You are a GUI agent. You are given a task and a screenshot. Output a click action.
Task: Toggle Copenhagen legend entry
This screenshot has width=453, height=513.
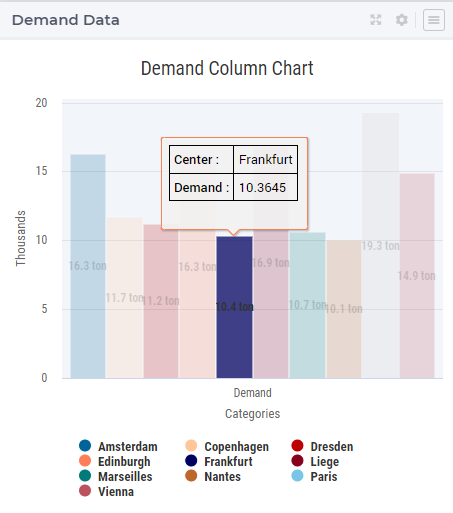pyautogui.click(x=227, y=446)
